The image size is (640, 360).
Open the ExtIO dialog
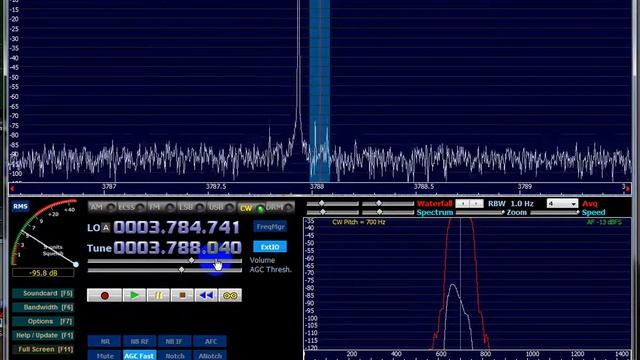pos(270,247)
